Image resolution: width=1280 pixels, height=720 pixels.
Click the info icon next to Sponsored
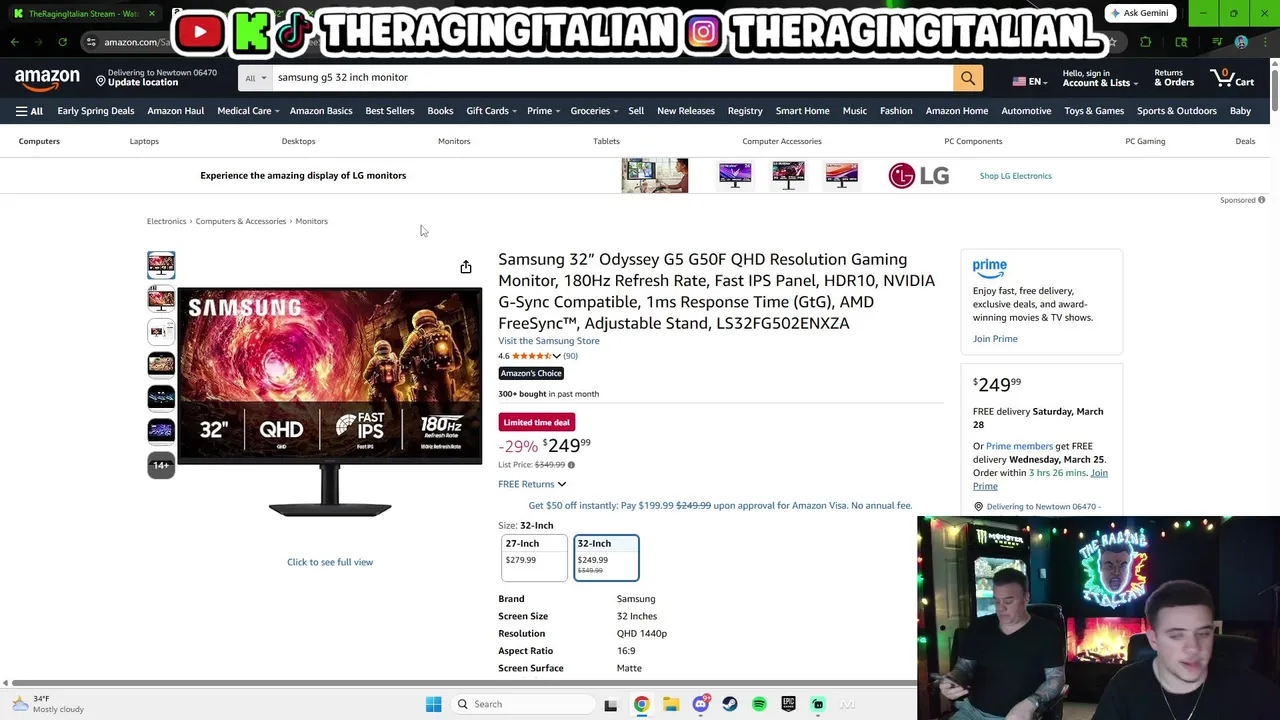point(1262,200)
